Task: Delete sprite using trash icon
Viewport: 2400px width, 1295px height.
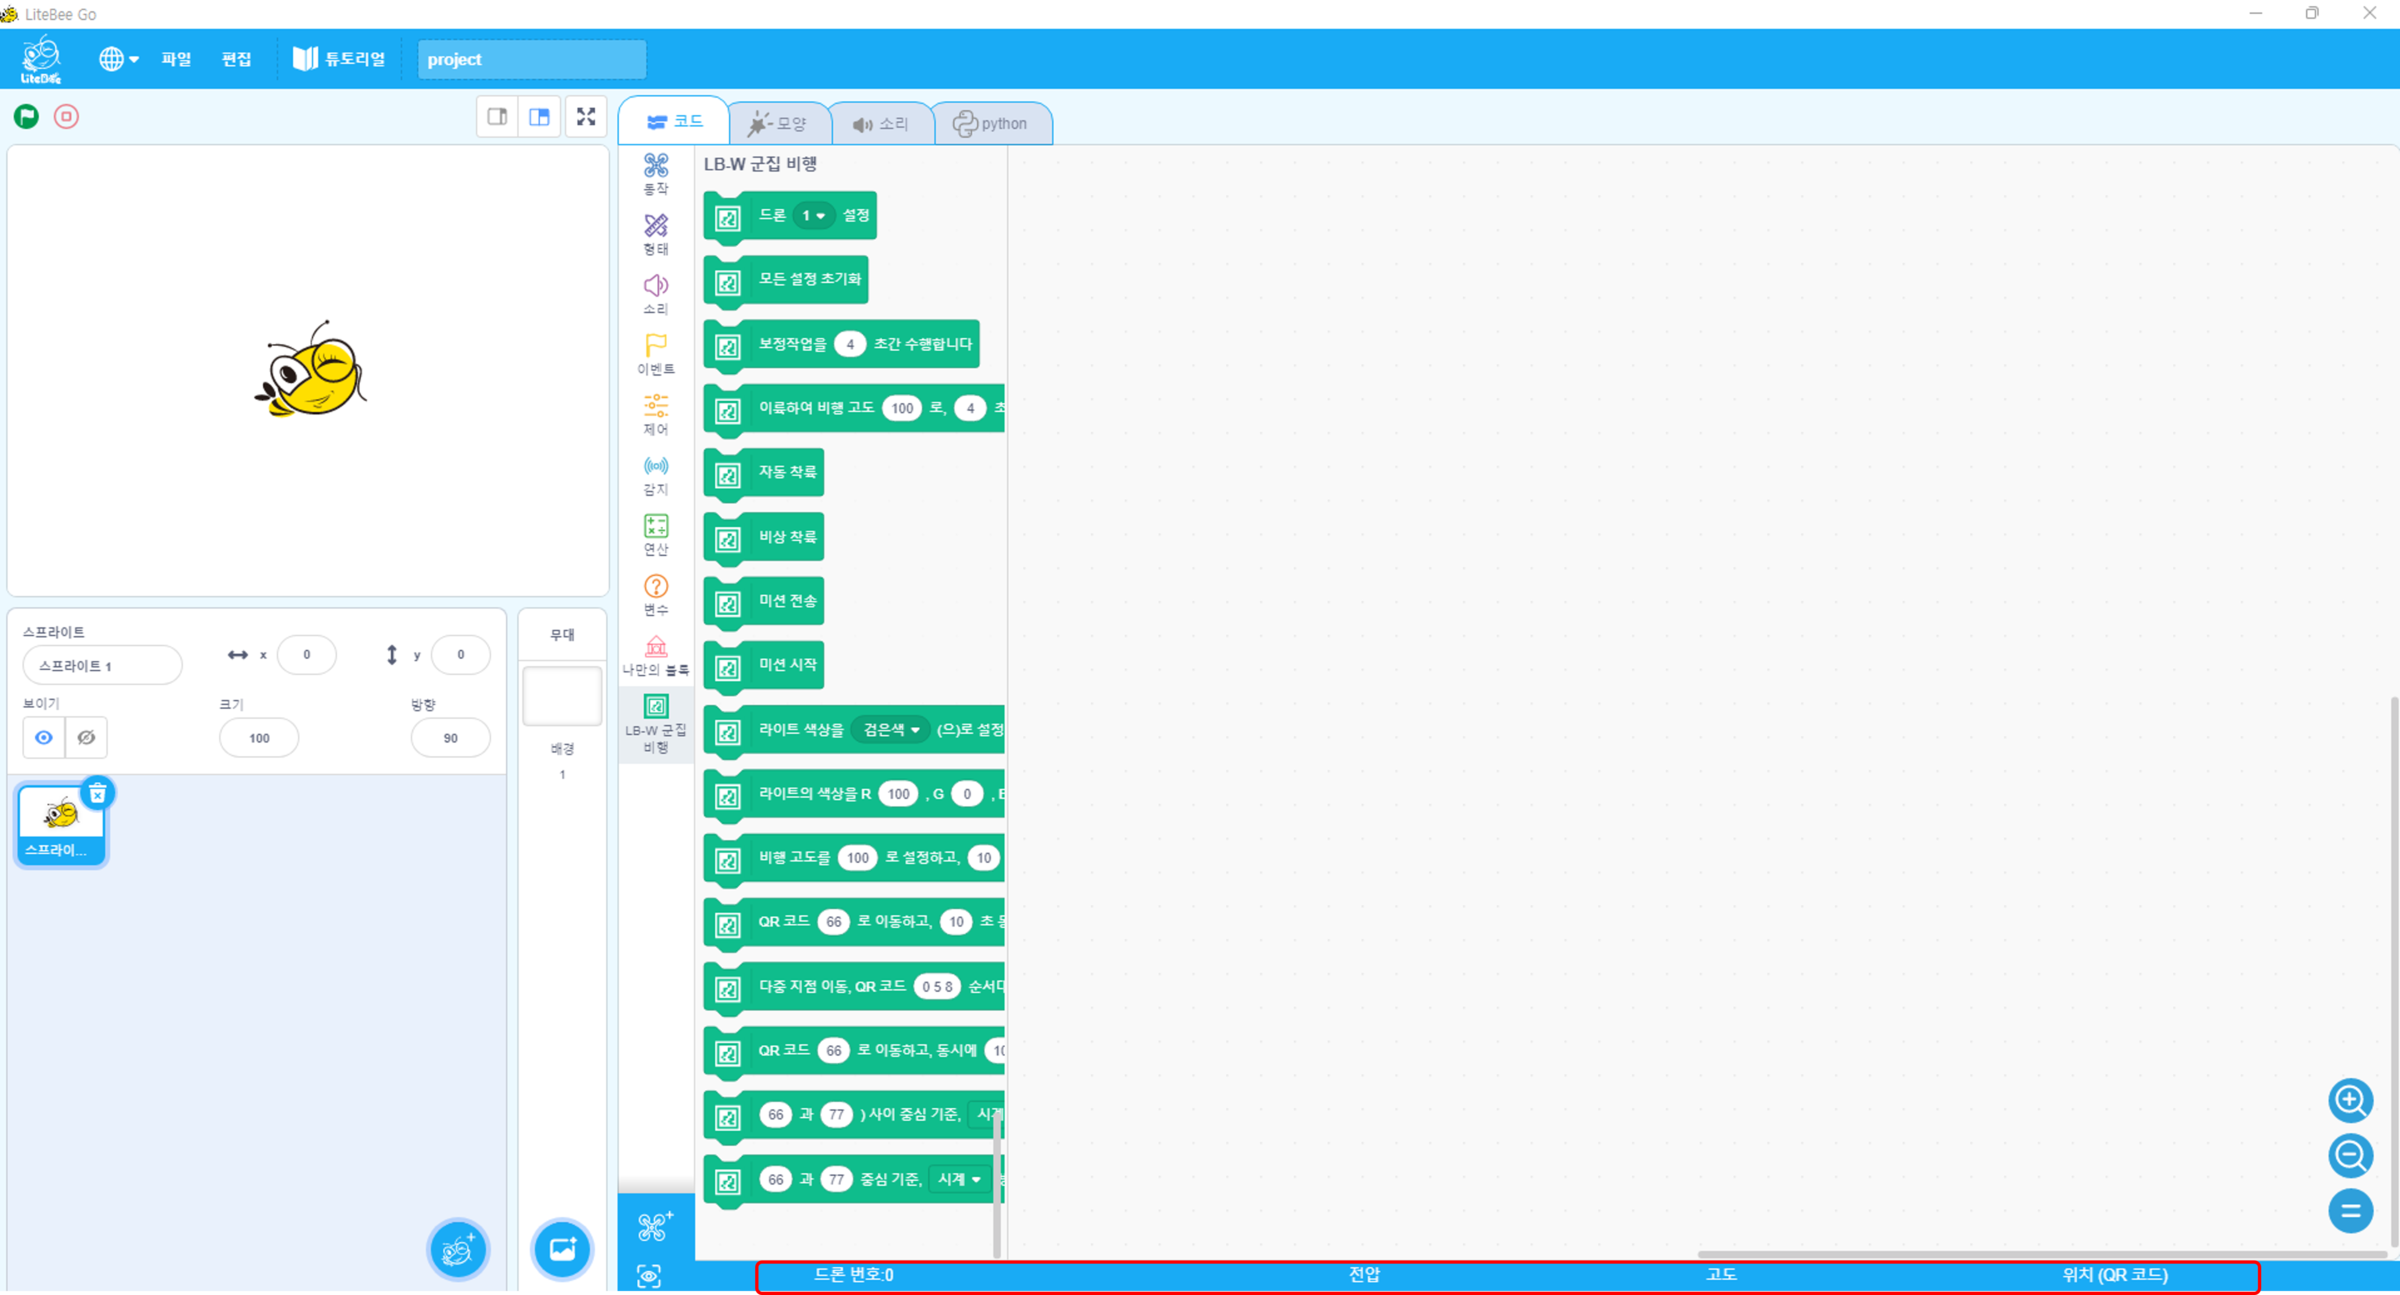Action: 97,794
